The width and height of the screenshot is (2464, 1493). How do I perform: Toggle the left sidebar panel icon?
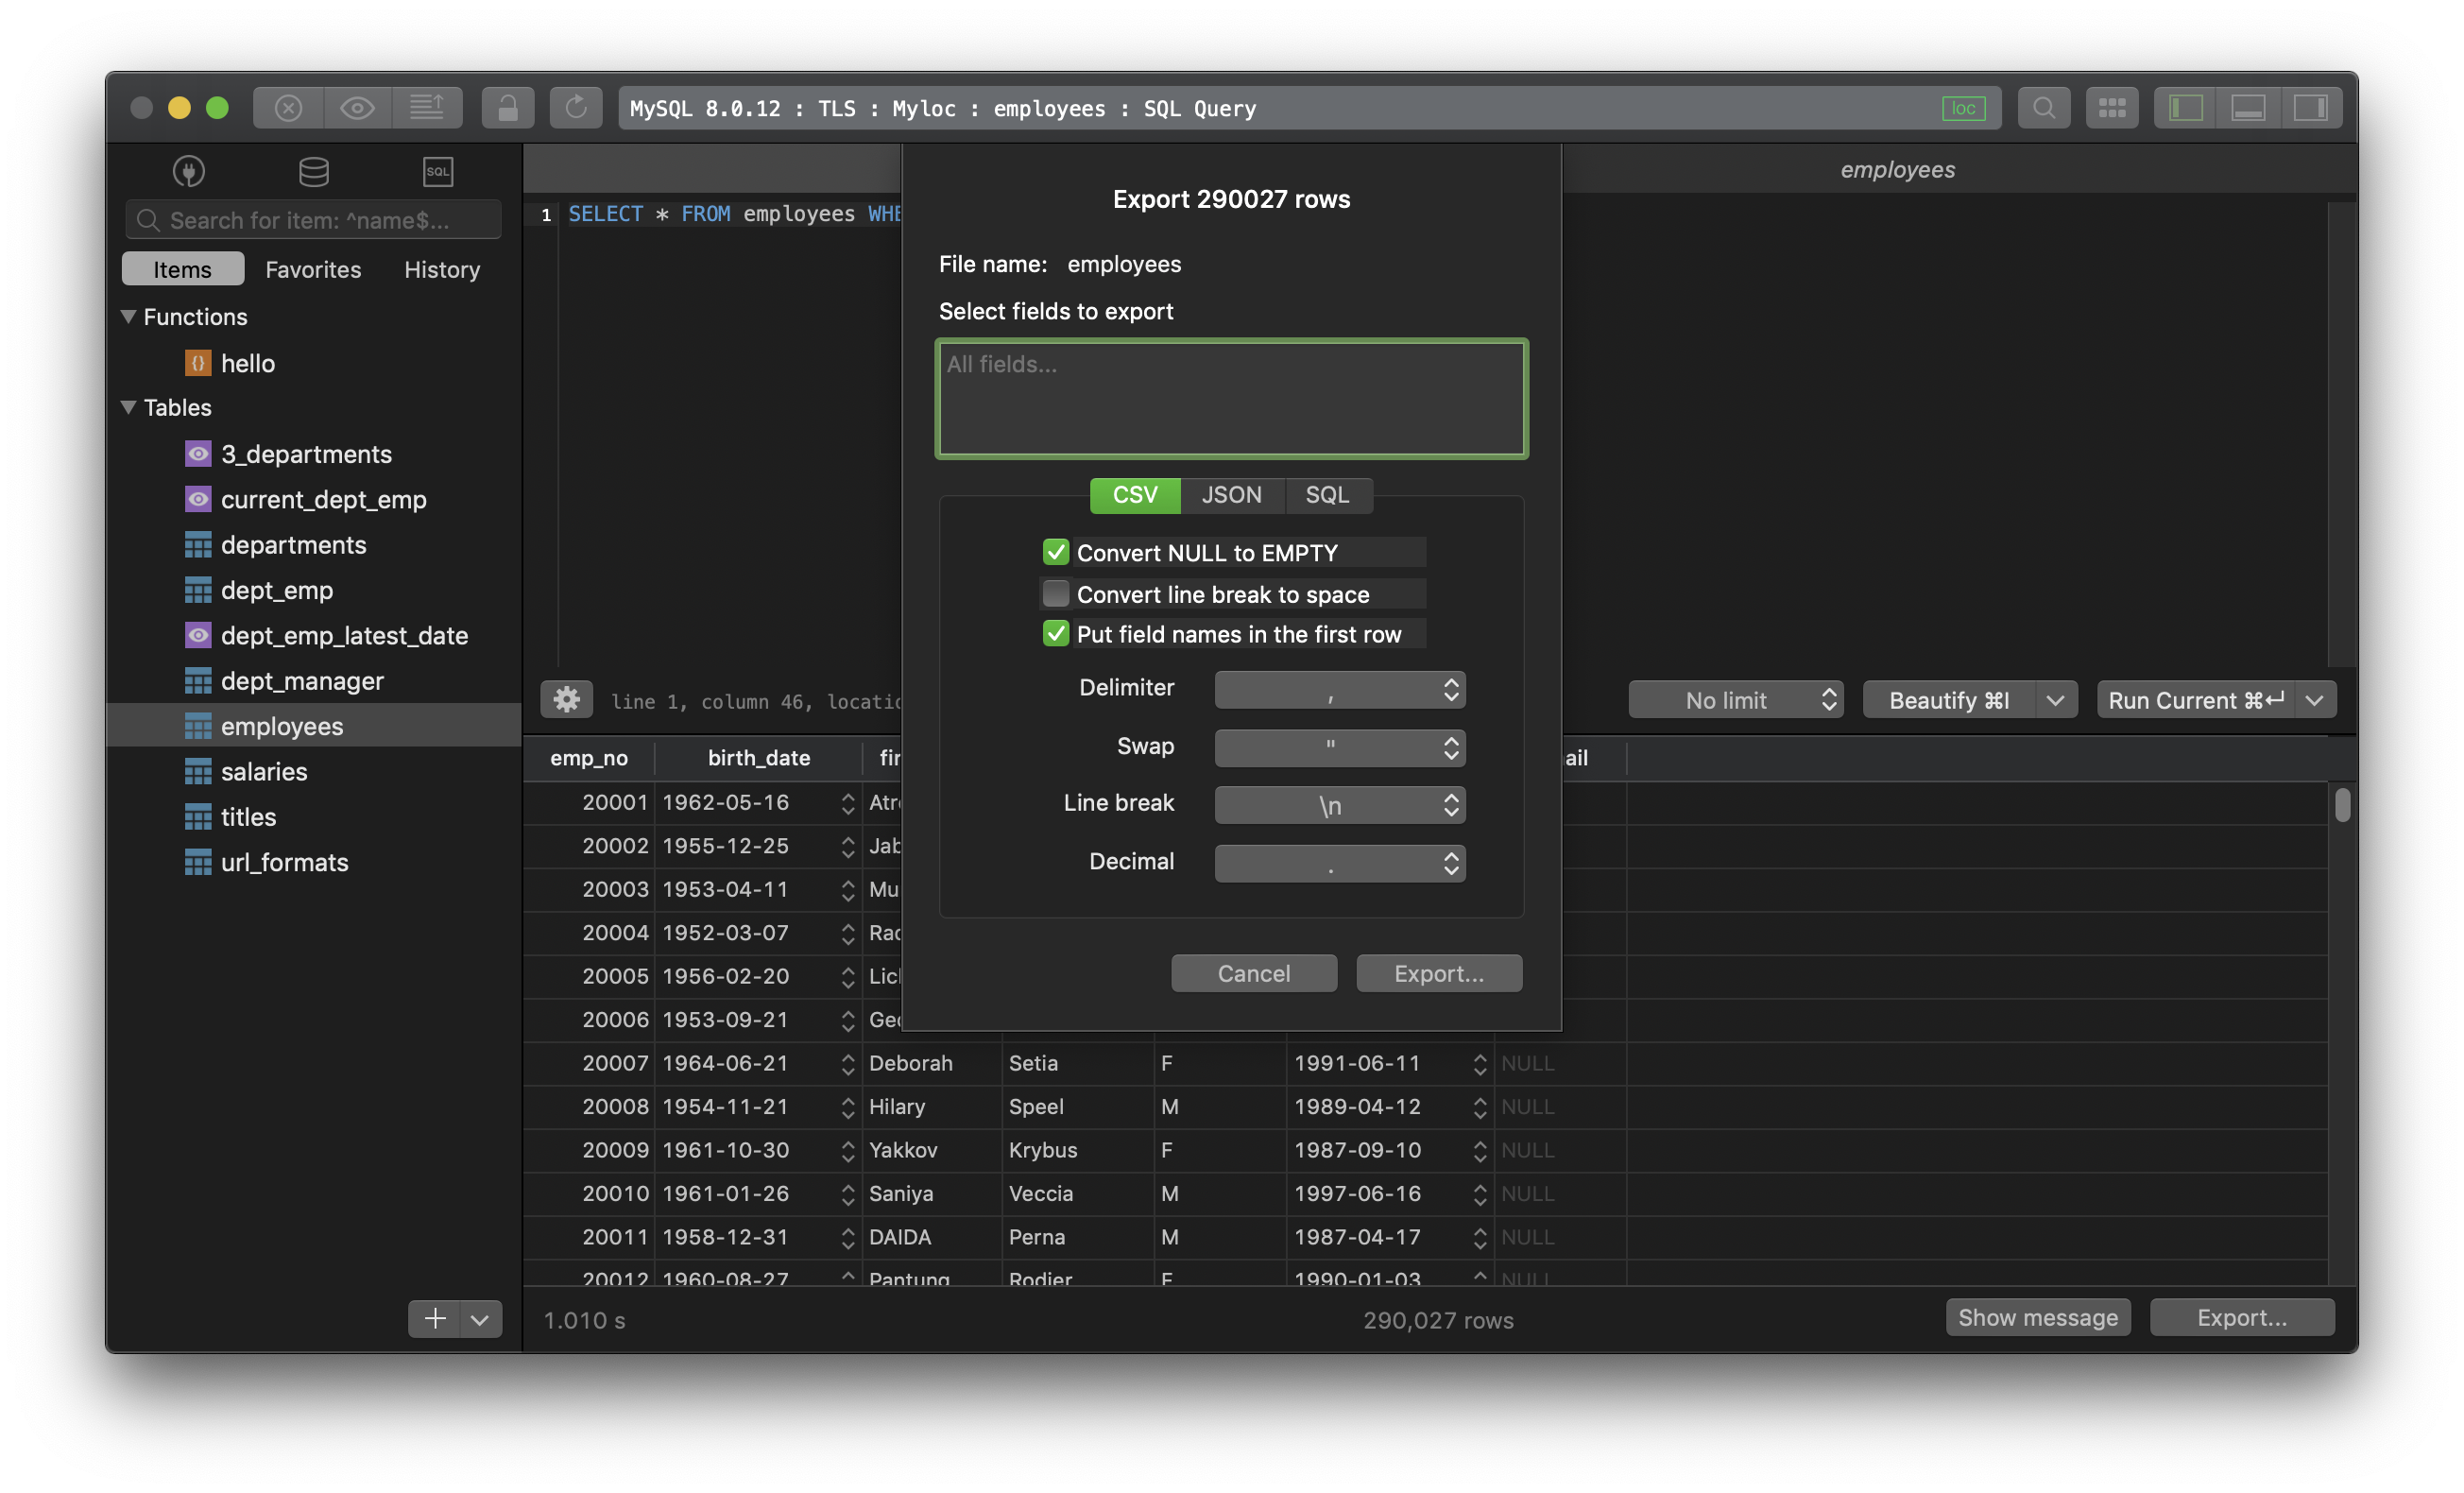[x=2184, y=107]
